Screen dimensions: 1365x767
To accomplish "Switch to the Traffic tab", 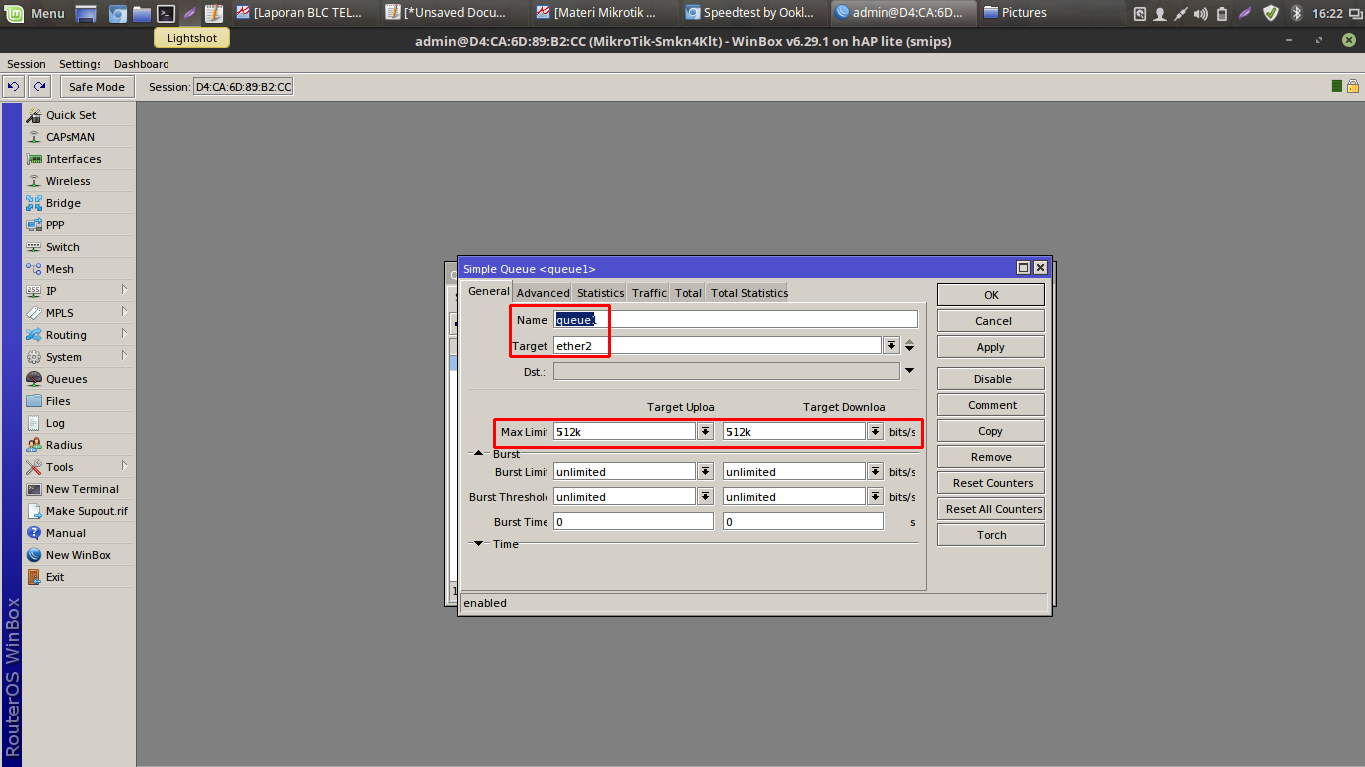I will [x=649, y=293].
